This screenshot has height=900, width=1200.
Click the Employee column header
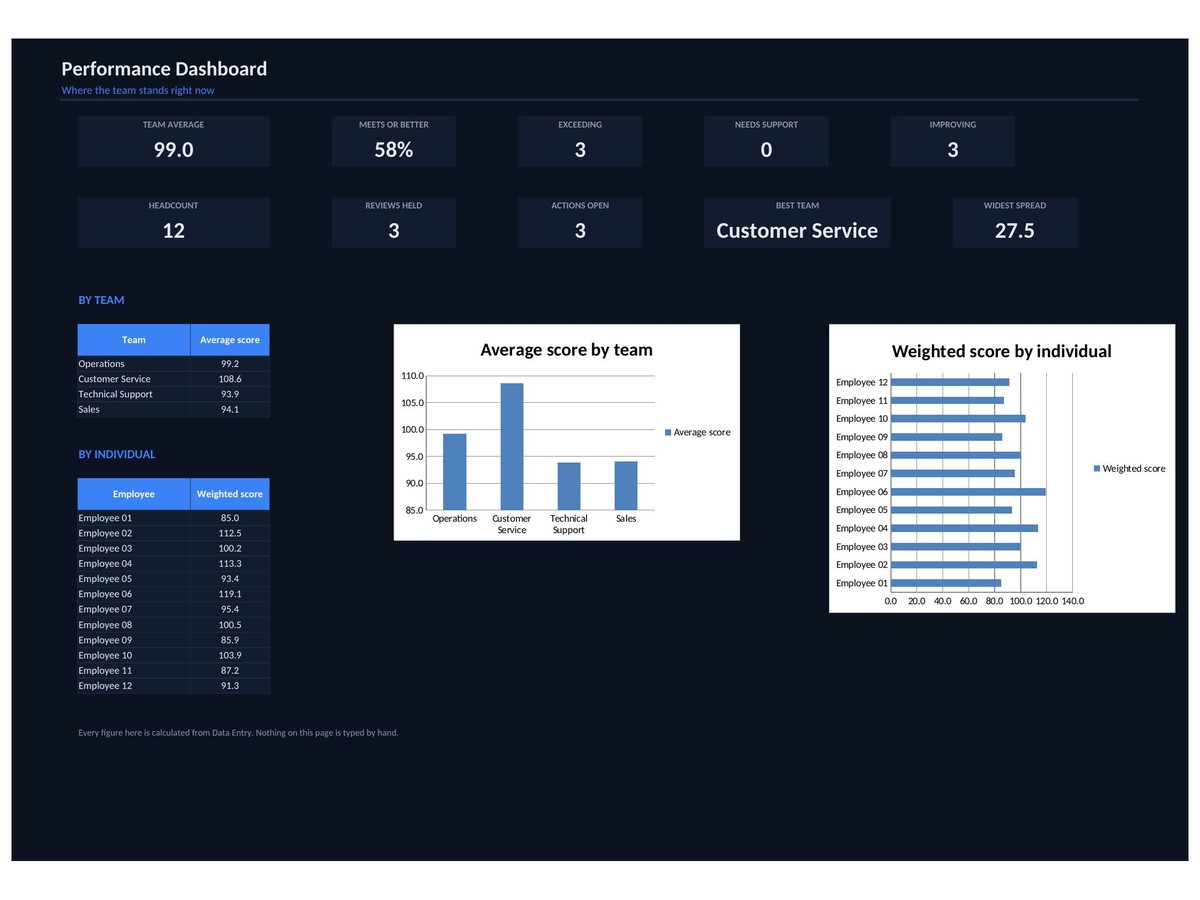134,494
